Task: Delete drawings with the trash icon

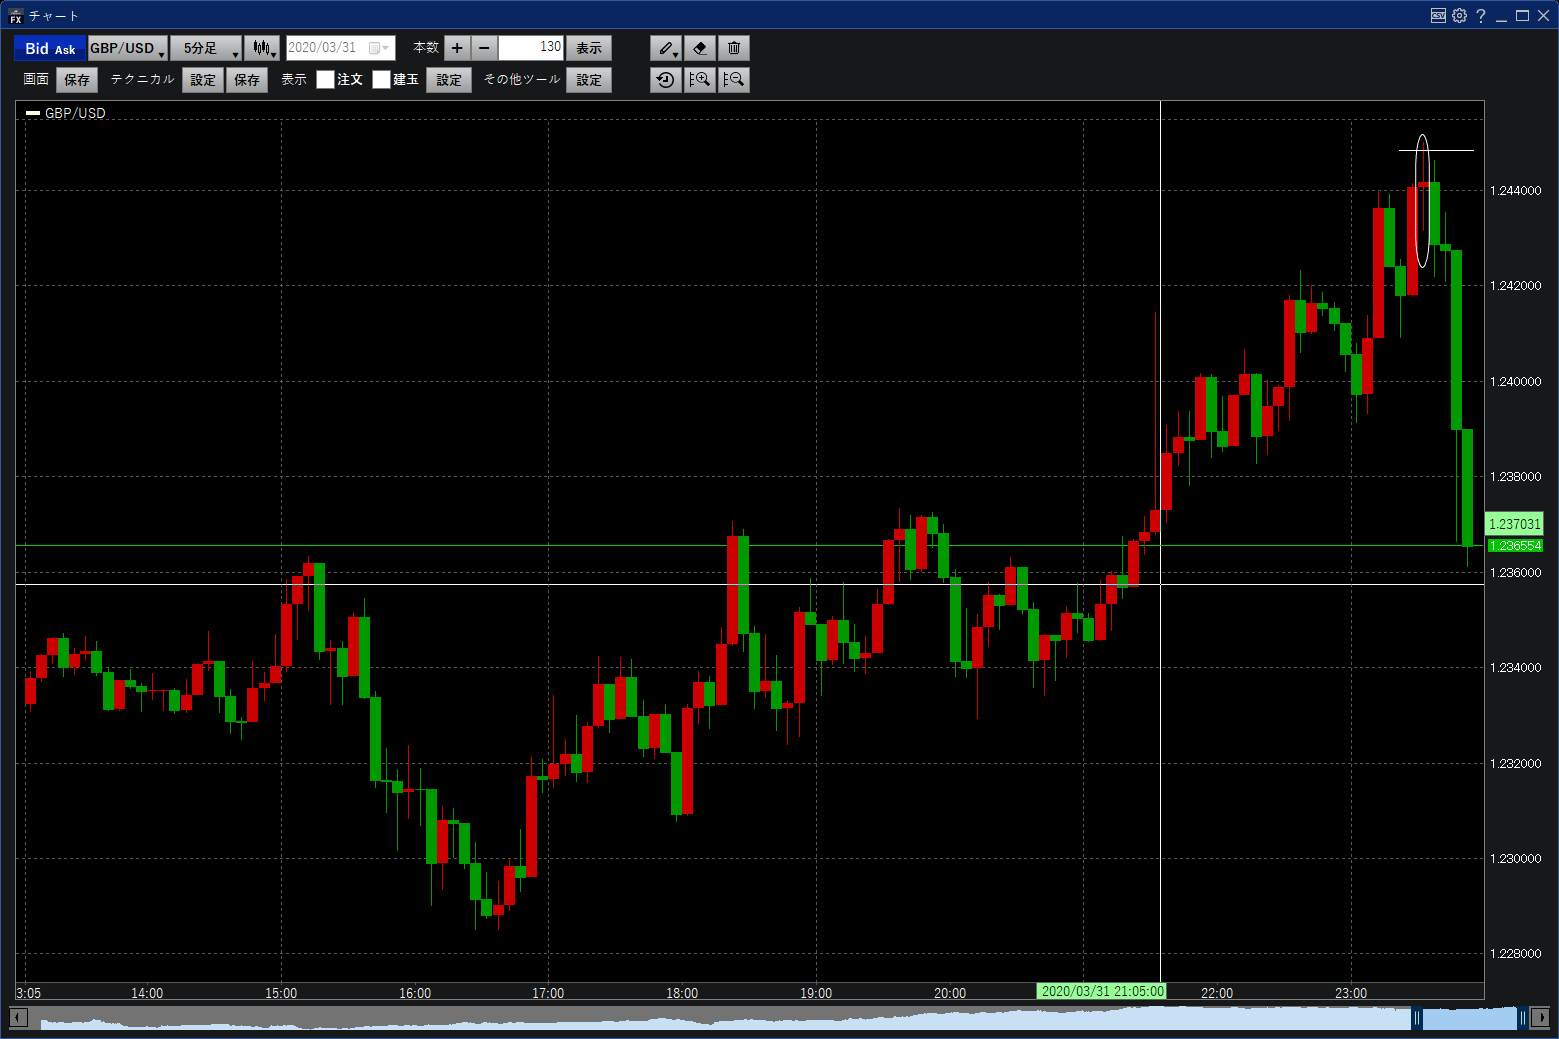Action: tap(734, 48)
